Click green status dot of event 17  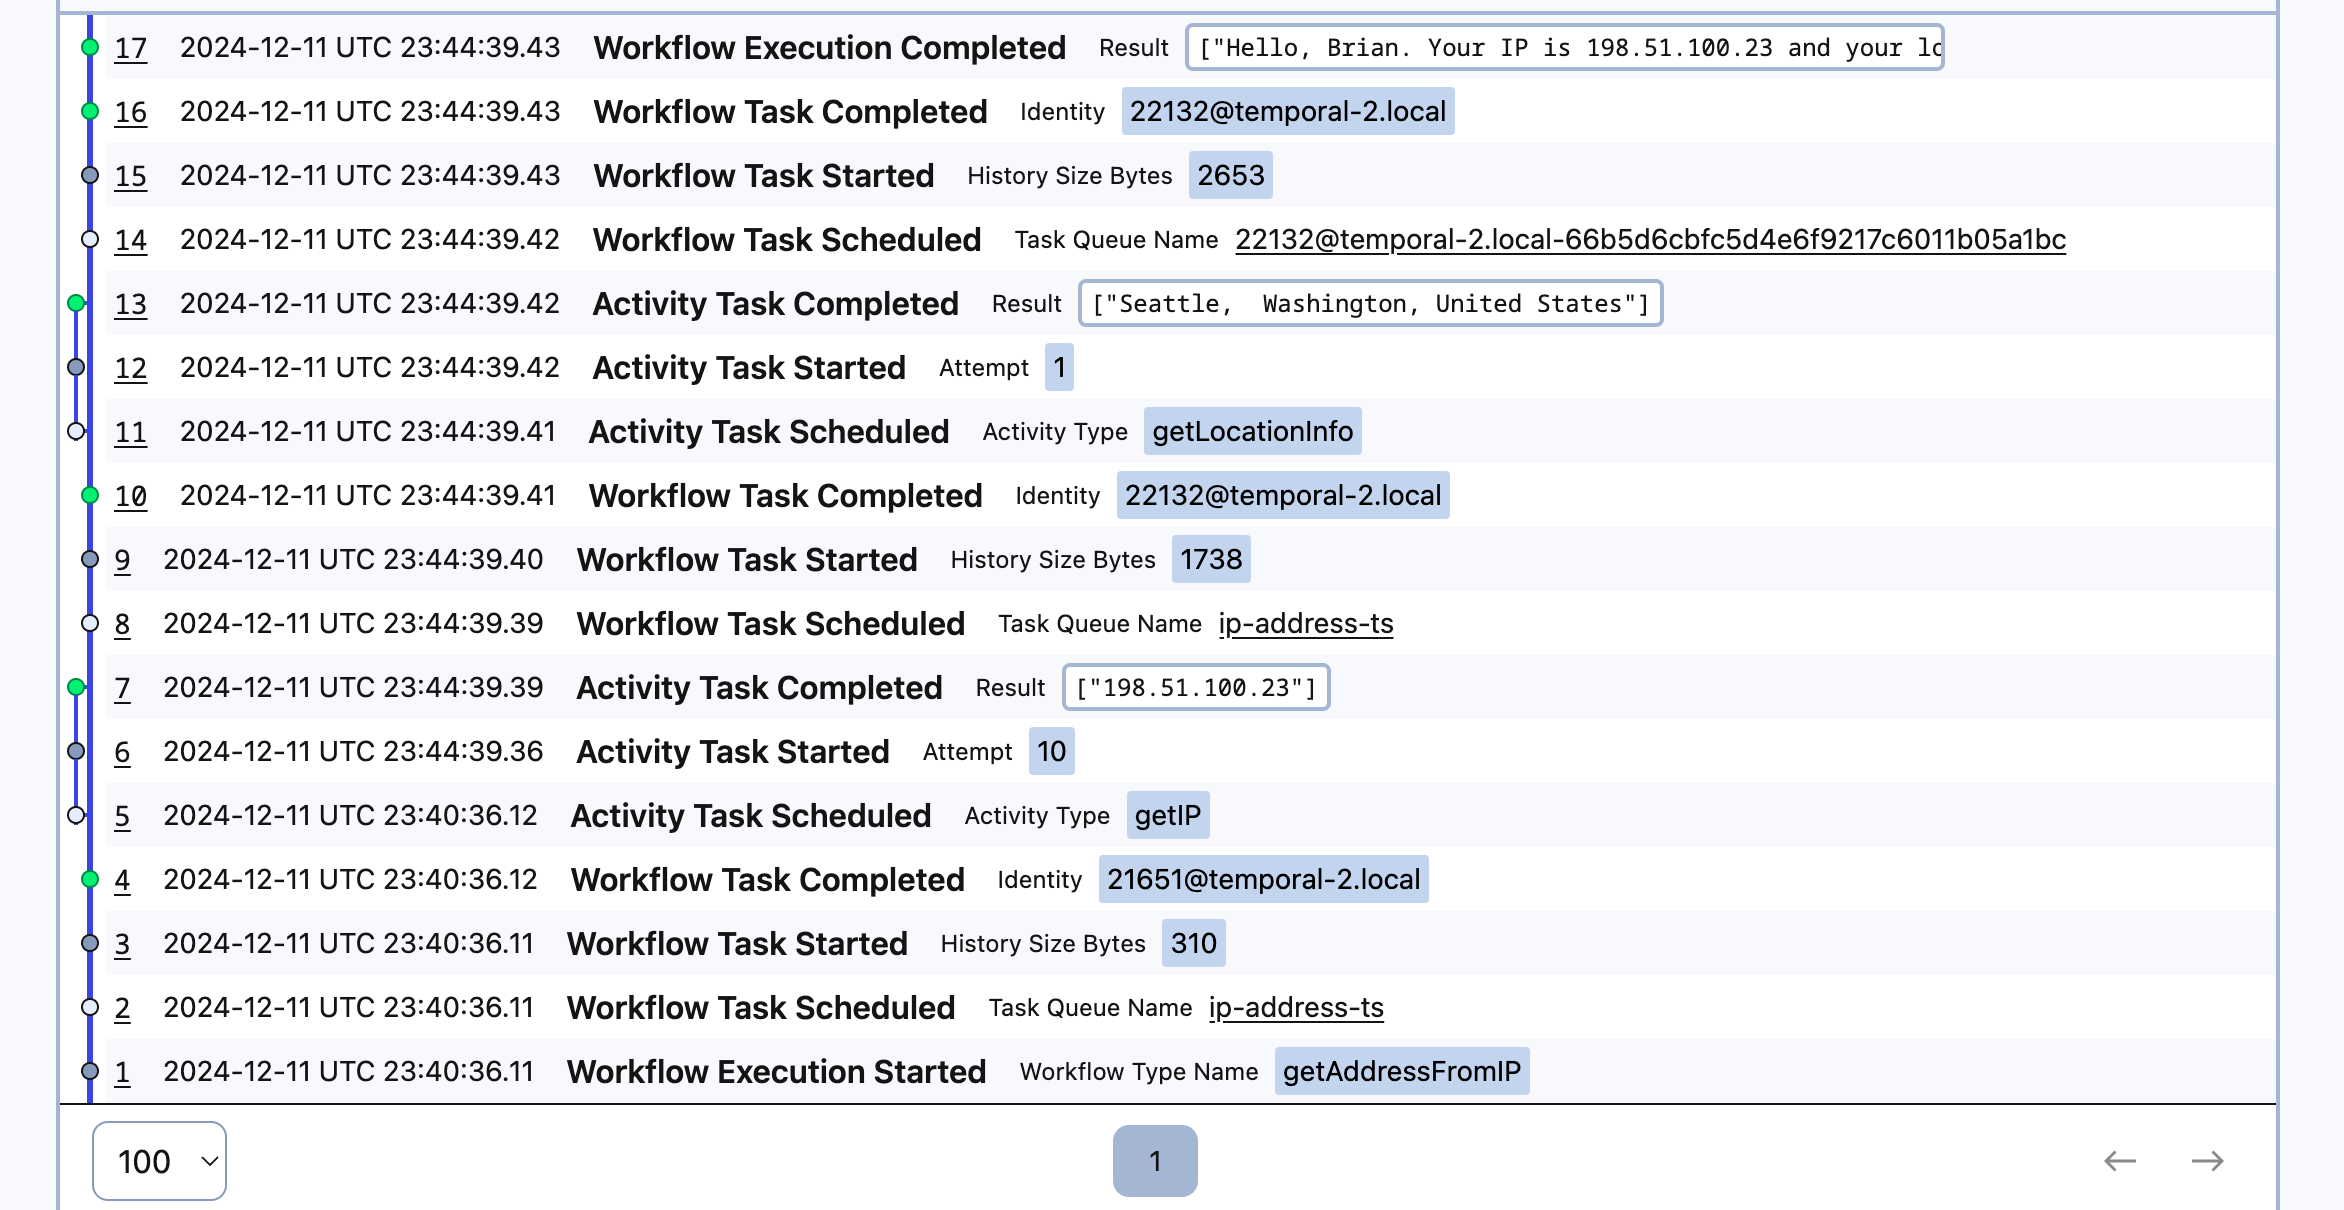click(90, 47)
